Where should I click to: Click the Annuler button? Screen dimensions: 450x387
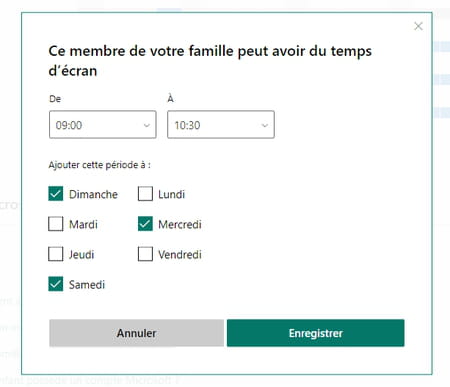tap(136, 333)
